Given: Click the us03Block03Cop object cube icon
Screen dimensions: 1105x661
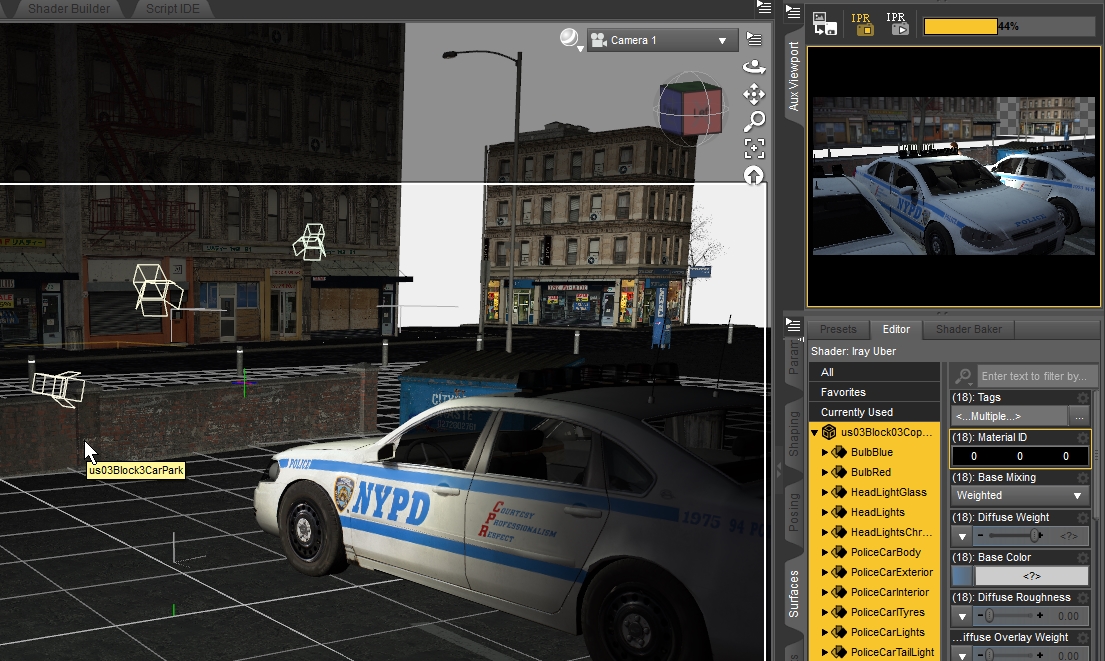Looking at the screenshot, I should [829, 432].
